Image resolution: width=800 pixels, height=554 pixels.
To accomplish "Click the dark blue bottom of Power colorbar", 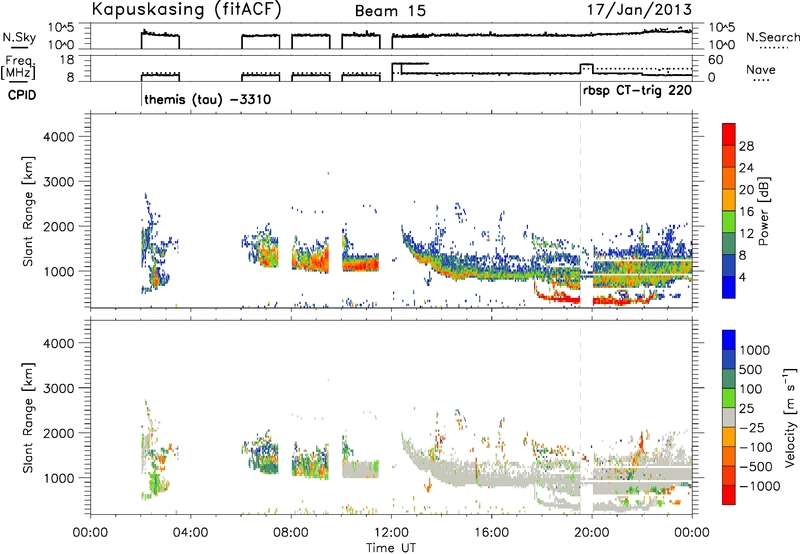I will coord(729,287).
